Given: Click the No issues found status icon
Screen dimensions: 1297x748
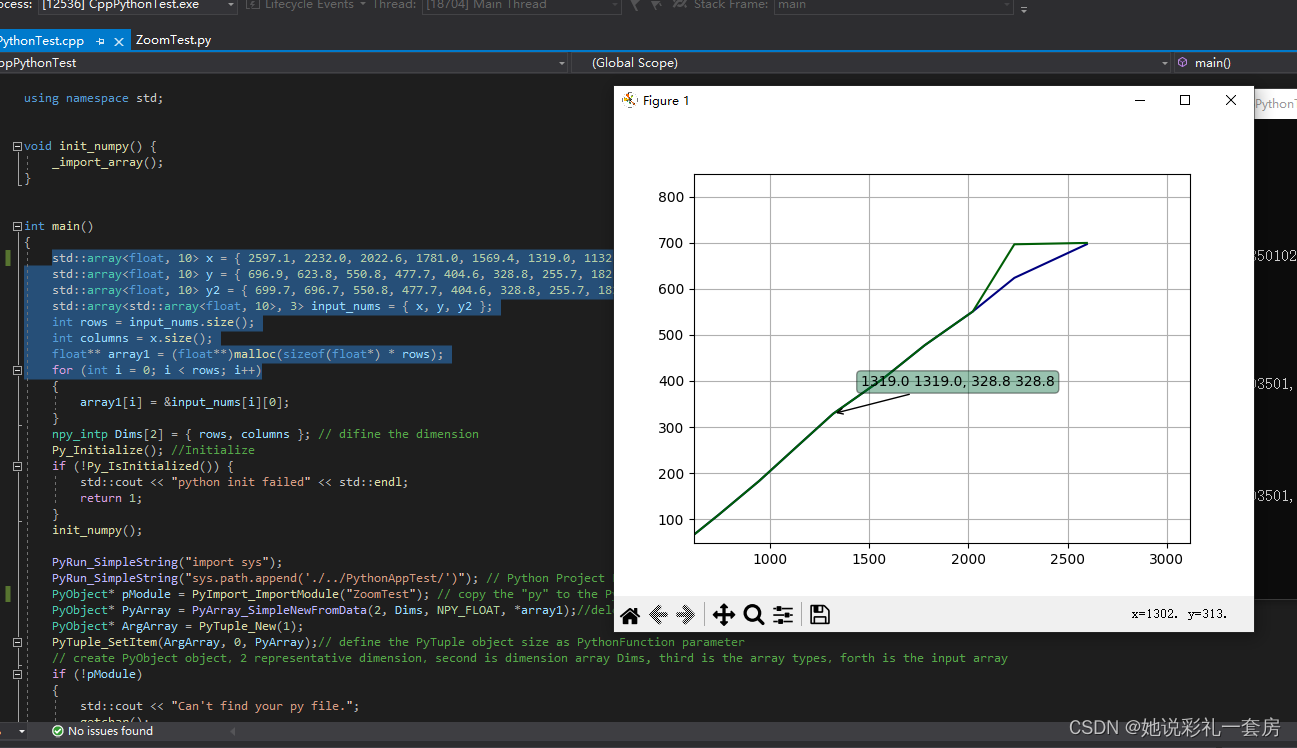Looking at the screenshot, I should click(x=57, y=730).
